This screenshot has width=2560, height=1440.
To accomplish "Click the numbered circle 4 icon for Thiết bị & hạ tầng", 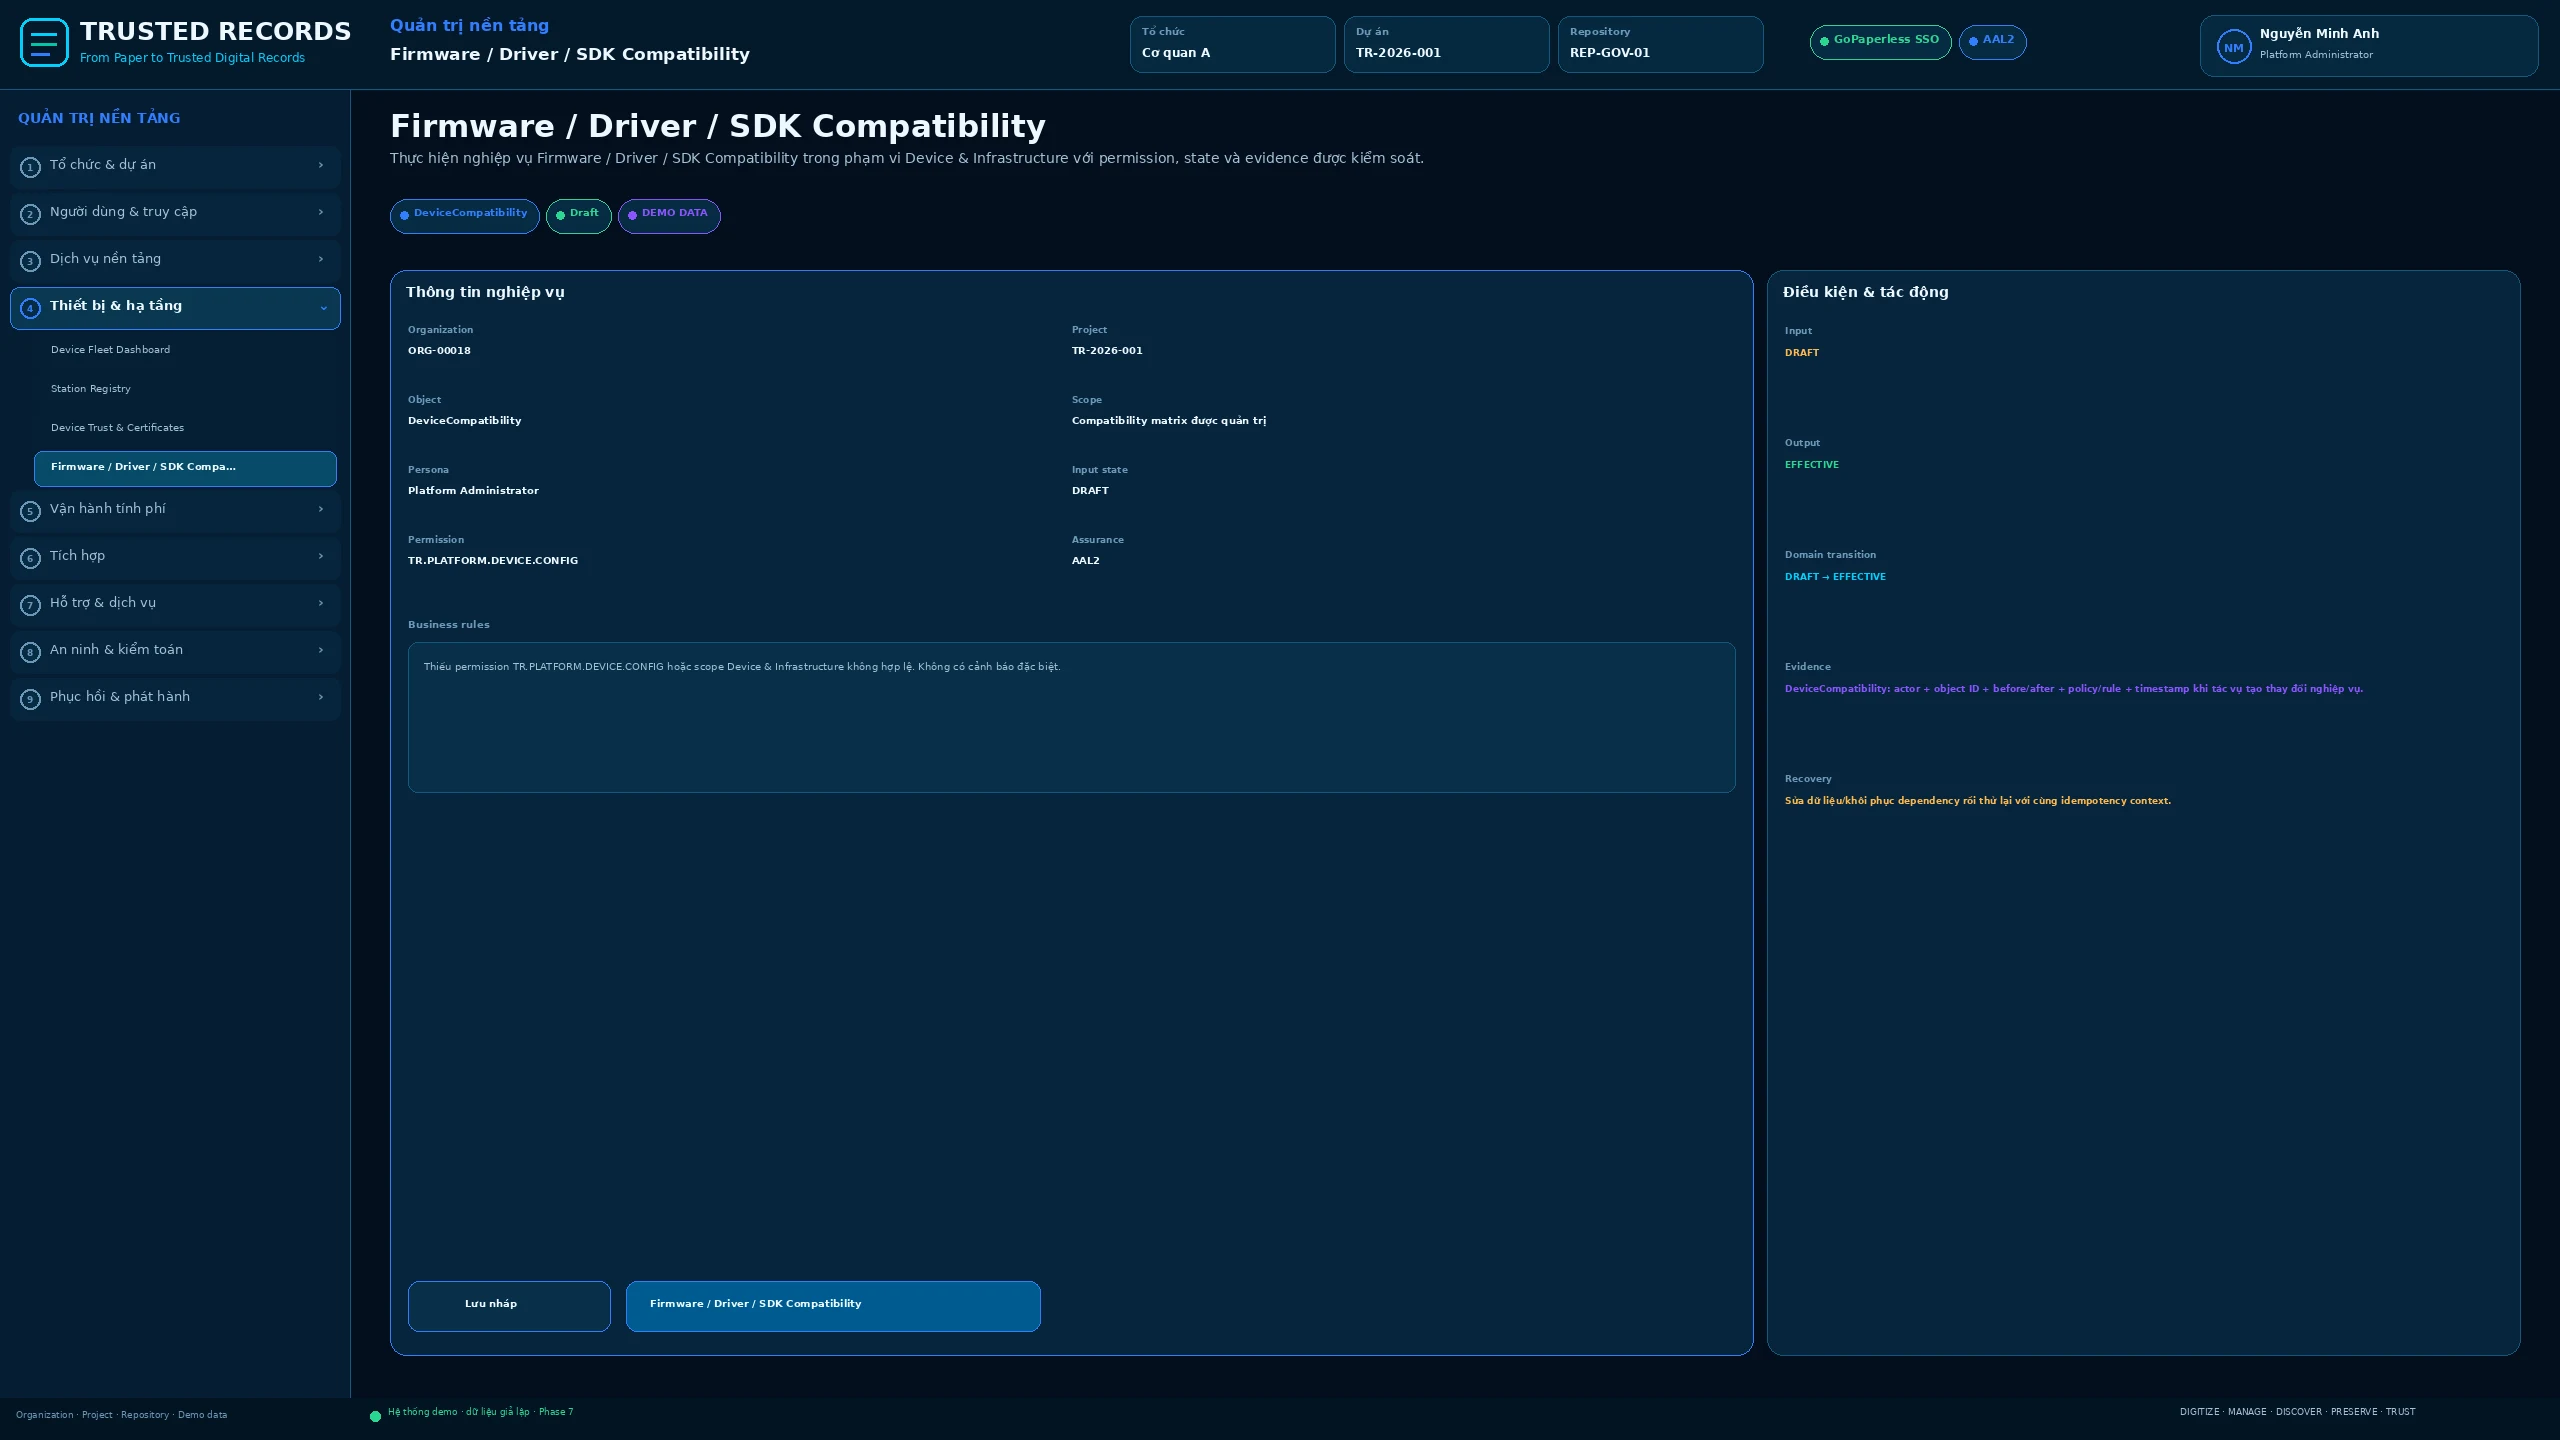I will click(x=30, y=308).
